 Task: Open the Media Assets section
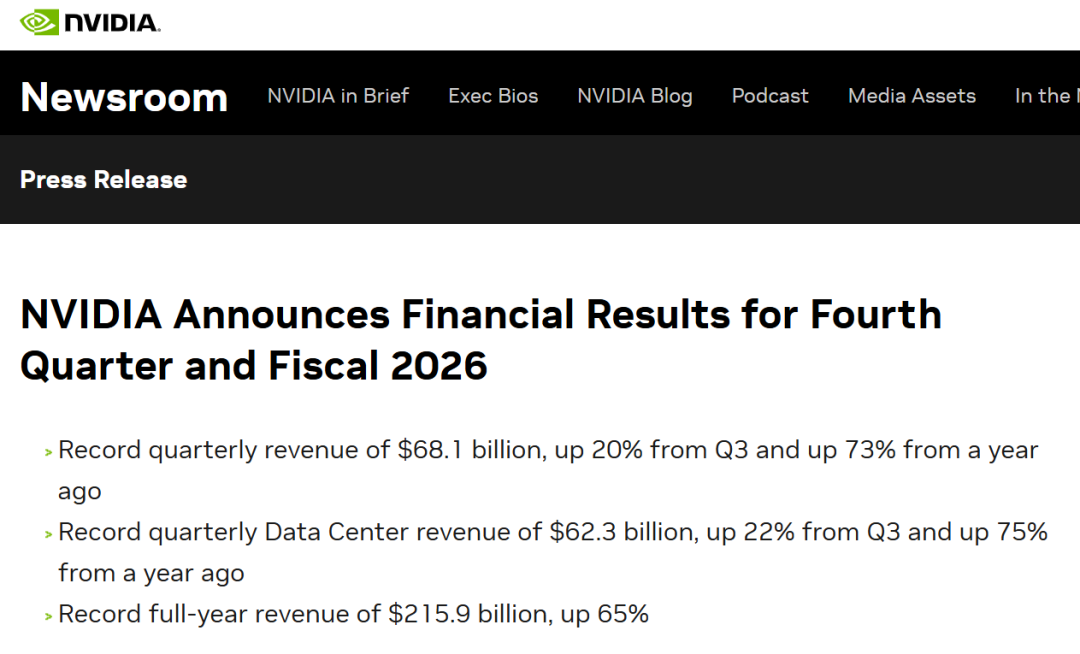[912, 96]
